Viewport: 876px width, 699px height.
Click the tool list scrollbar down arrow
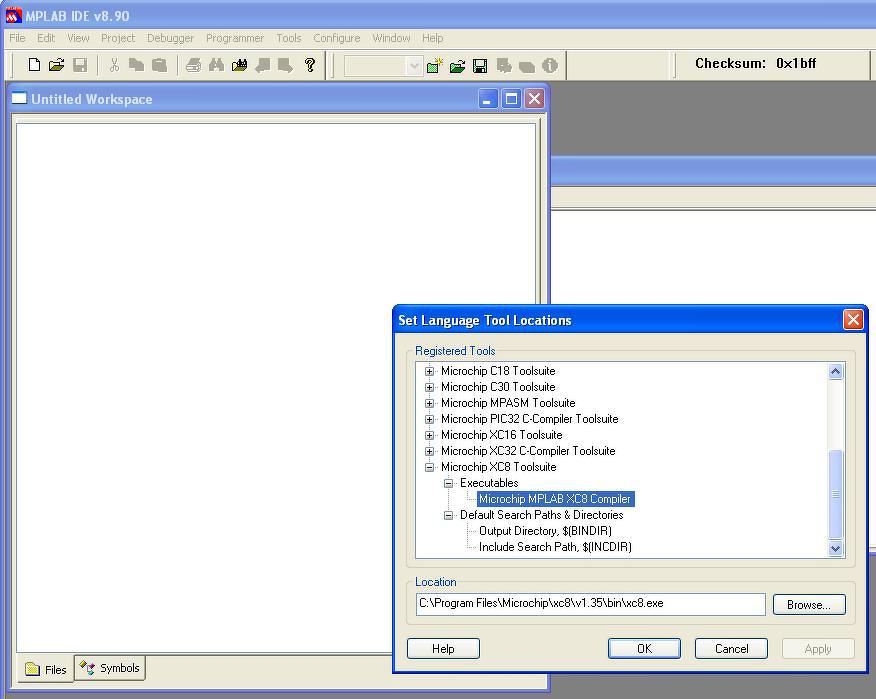pyautogui.click(x=835, y=548)
